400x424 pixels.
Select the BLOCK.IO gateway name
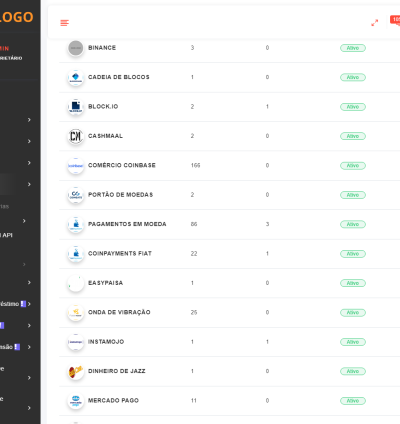pyautogui.click(x=103, y=106)
